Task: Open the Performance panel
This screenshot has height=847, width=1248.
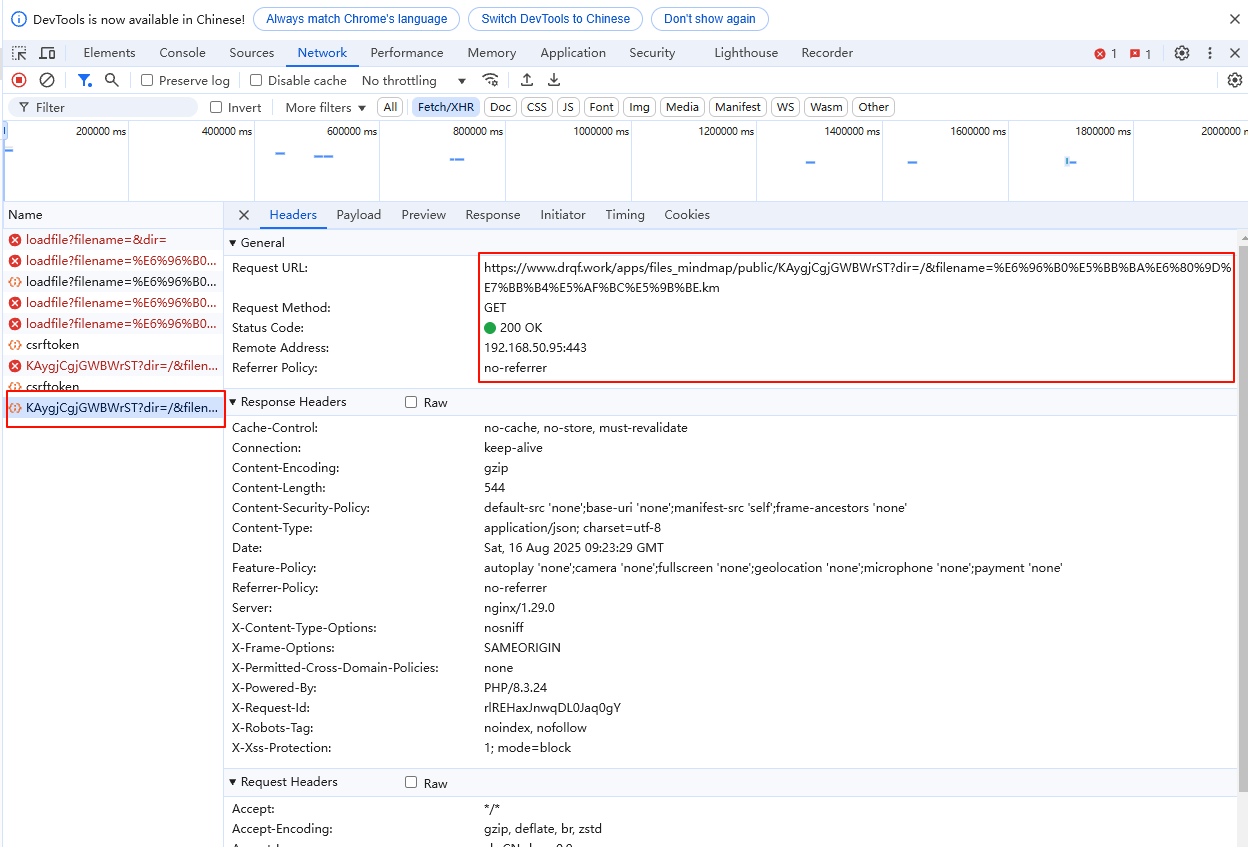Action: 407,53
